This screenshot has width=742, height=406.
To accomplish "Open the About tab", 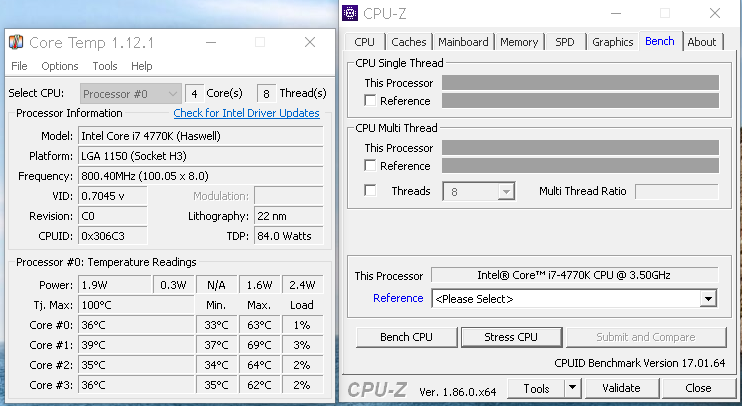I will (x=702, y=42).
